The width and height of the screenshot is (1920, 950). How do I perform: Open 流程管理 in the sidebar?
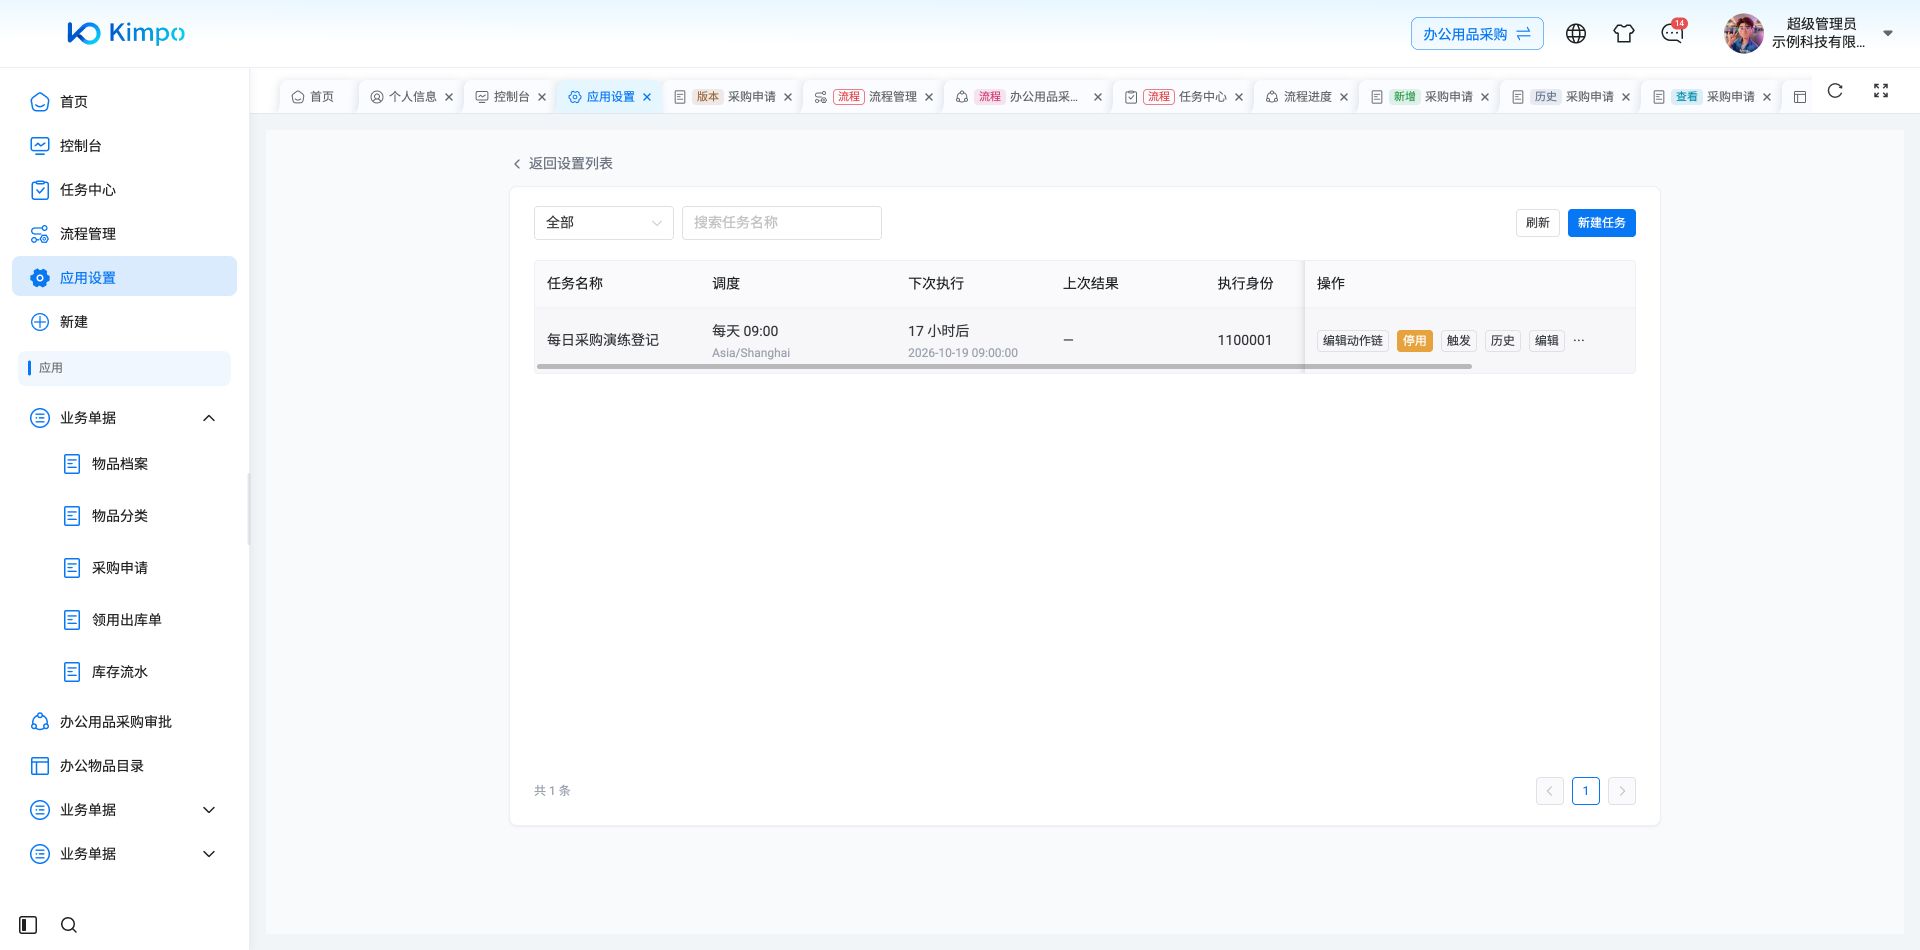tap(125, 234)
